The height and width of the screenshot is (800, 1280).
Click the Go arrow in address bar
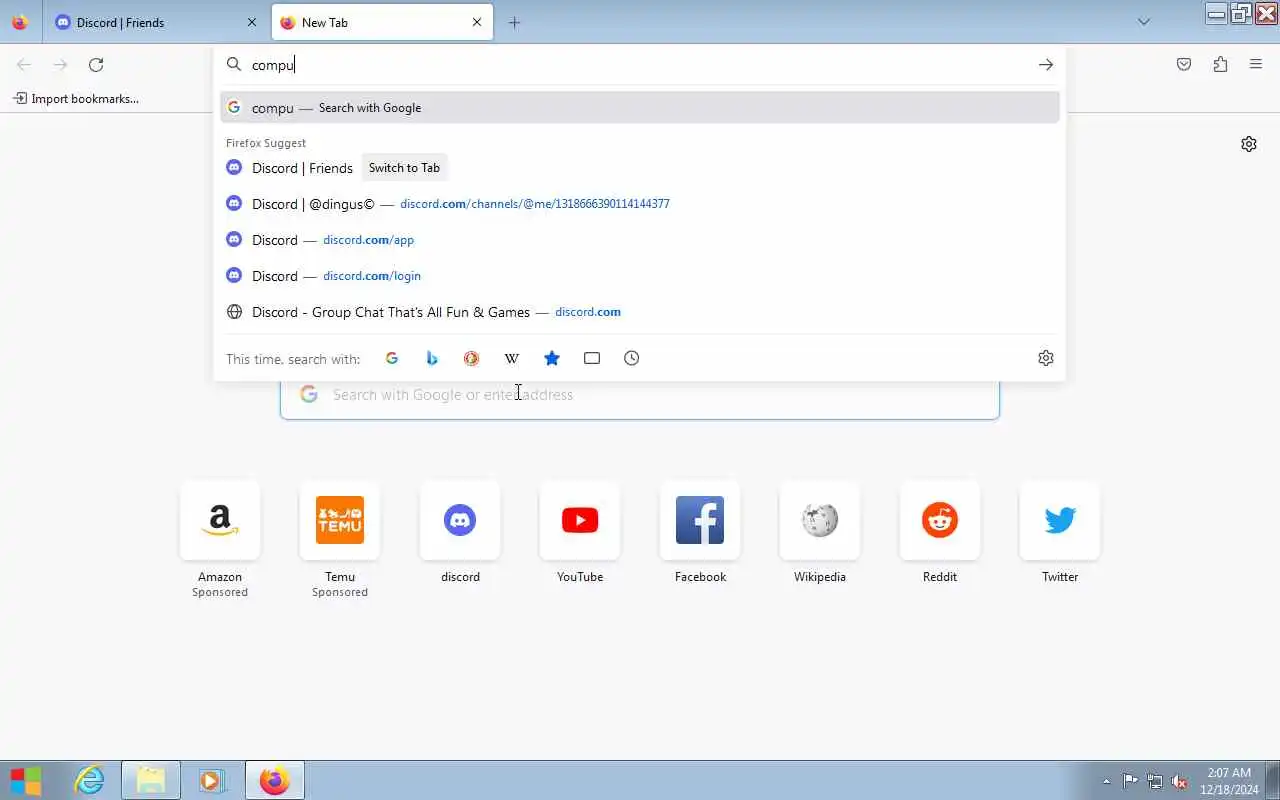point(1046,65)
